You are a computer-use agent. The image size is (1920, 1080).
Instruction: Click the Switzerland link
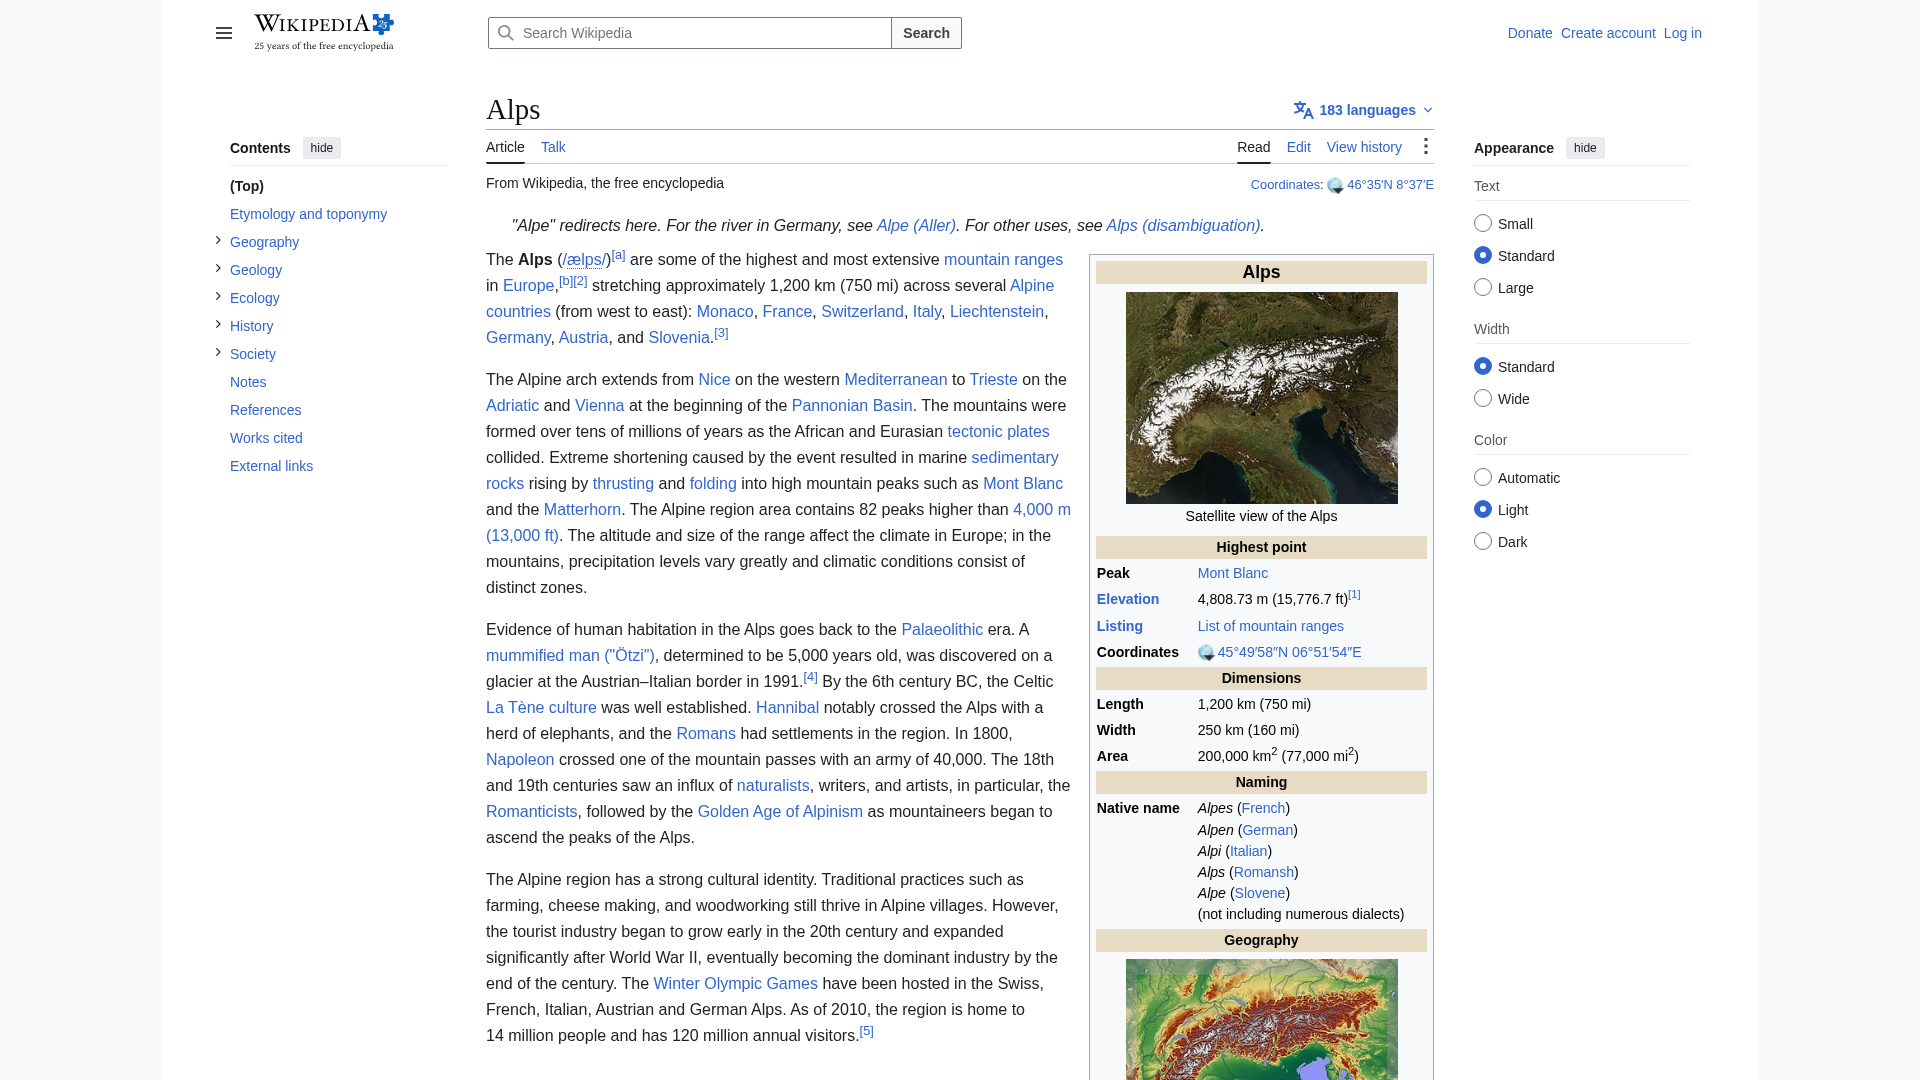tap(862, 312)
